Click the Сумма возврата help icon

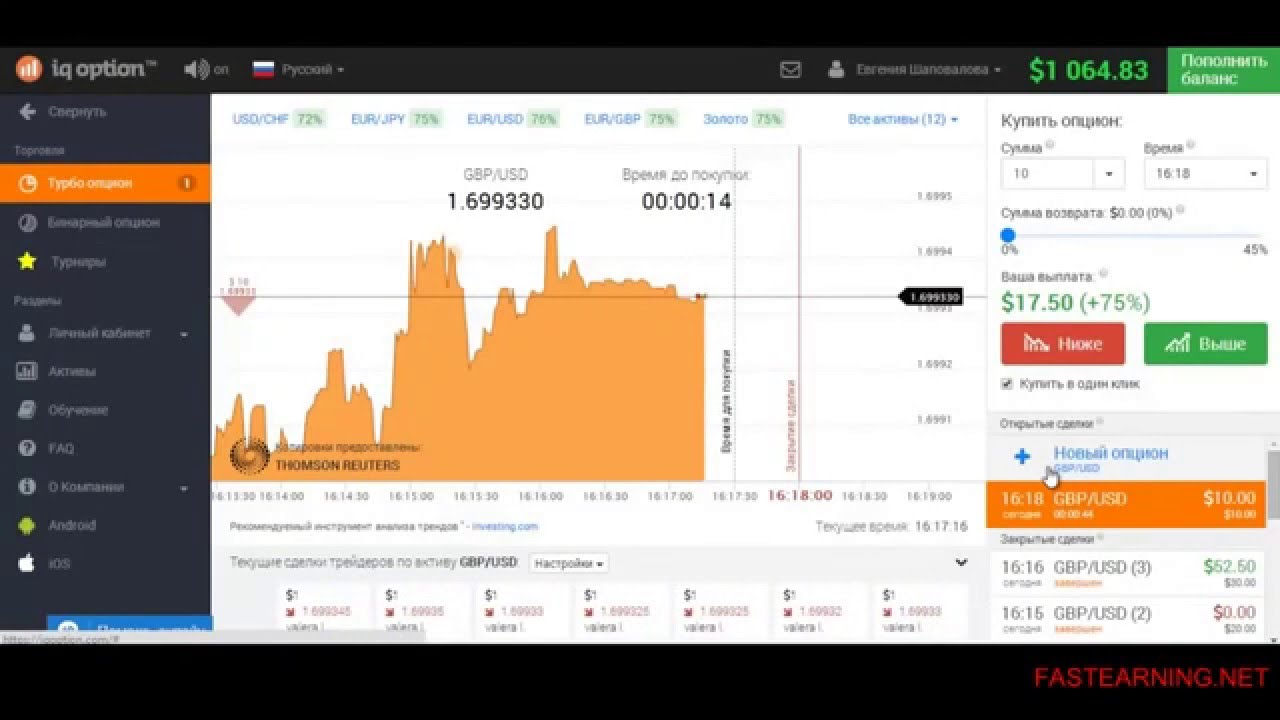(x=1180, y=210)
